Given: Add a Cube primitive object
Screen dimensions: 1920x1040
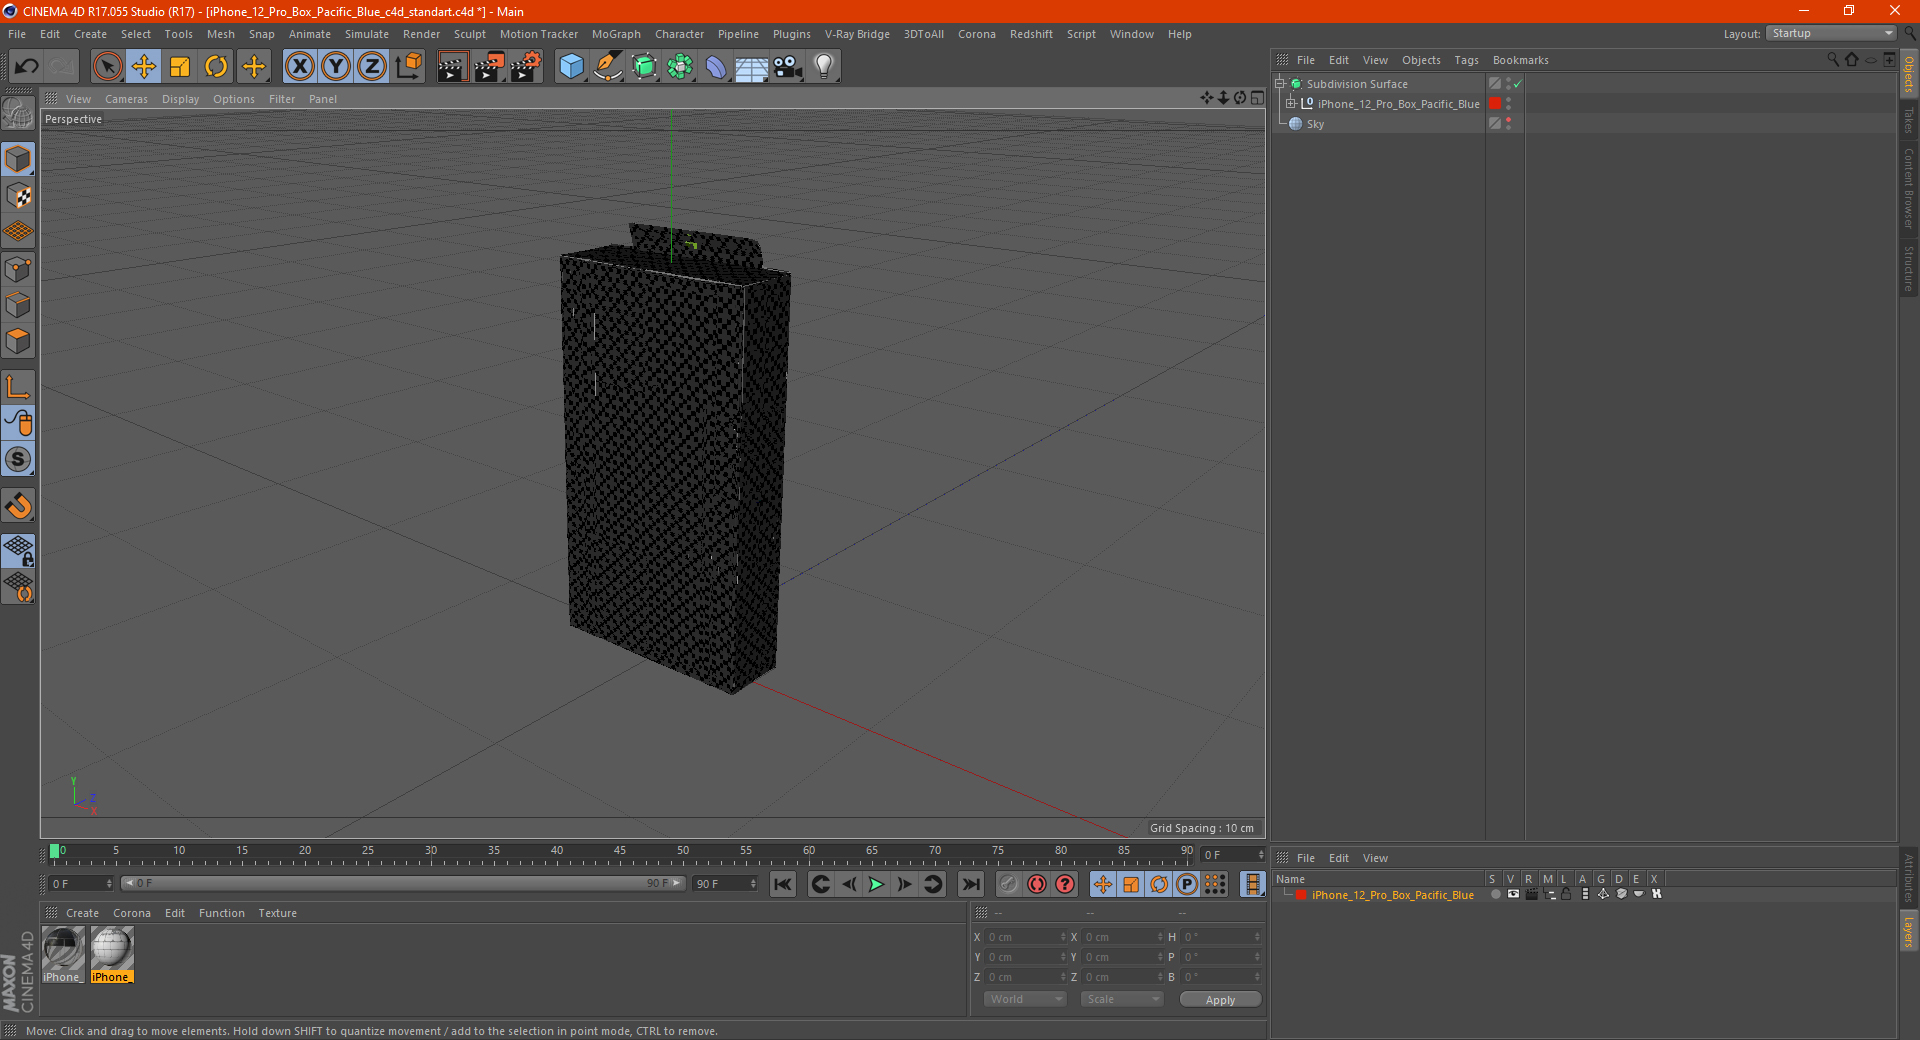Looking at the screenshot, I should [x=571, y=67].
